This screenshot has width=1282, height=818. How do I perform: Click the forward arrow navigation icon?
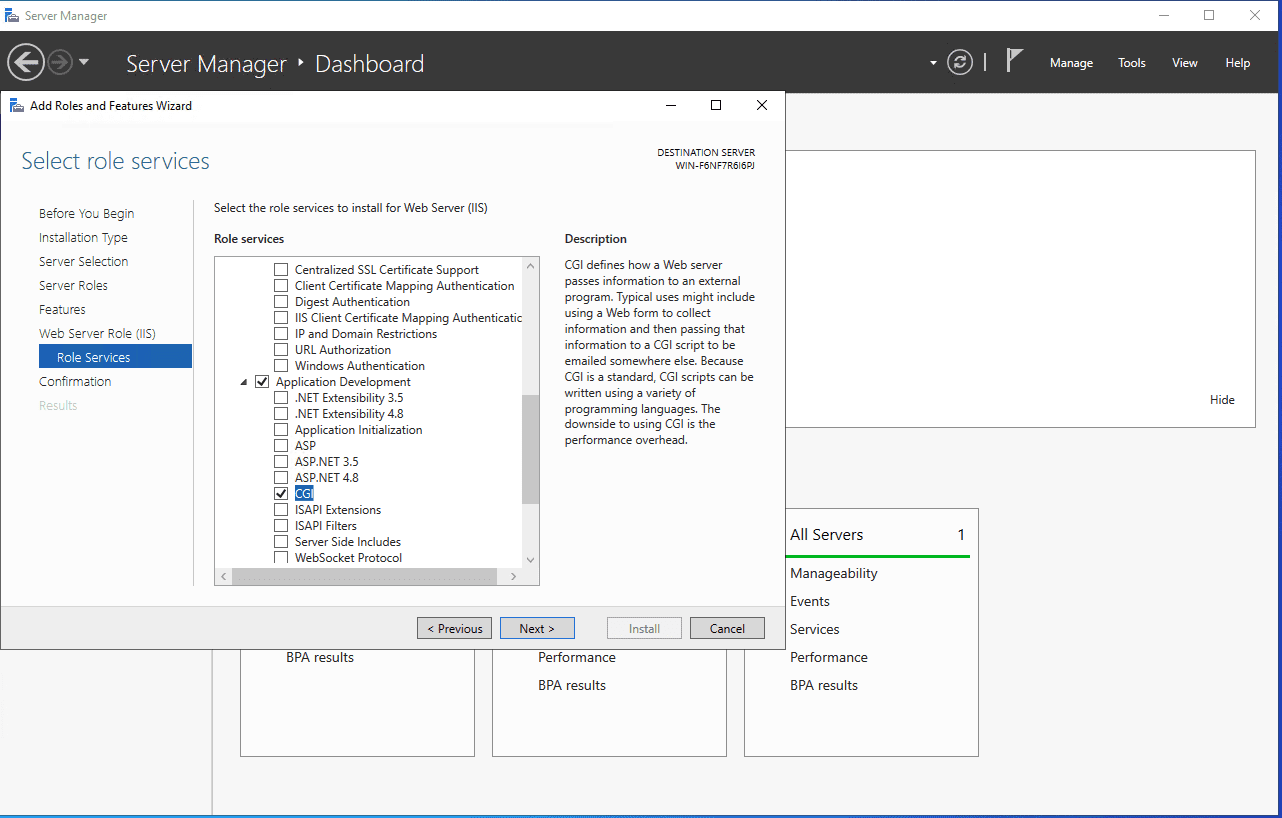(x=60, y=62)
